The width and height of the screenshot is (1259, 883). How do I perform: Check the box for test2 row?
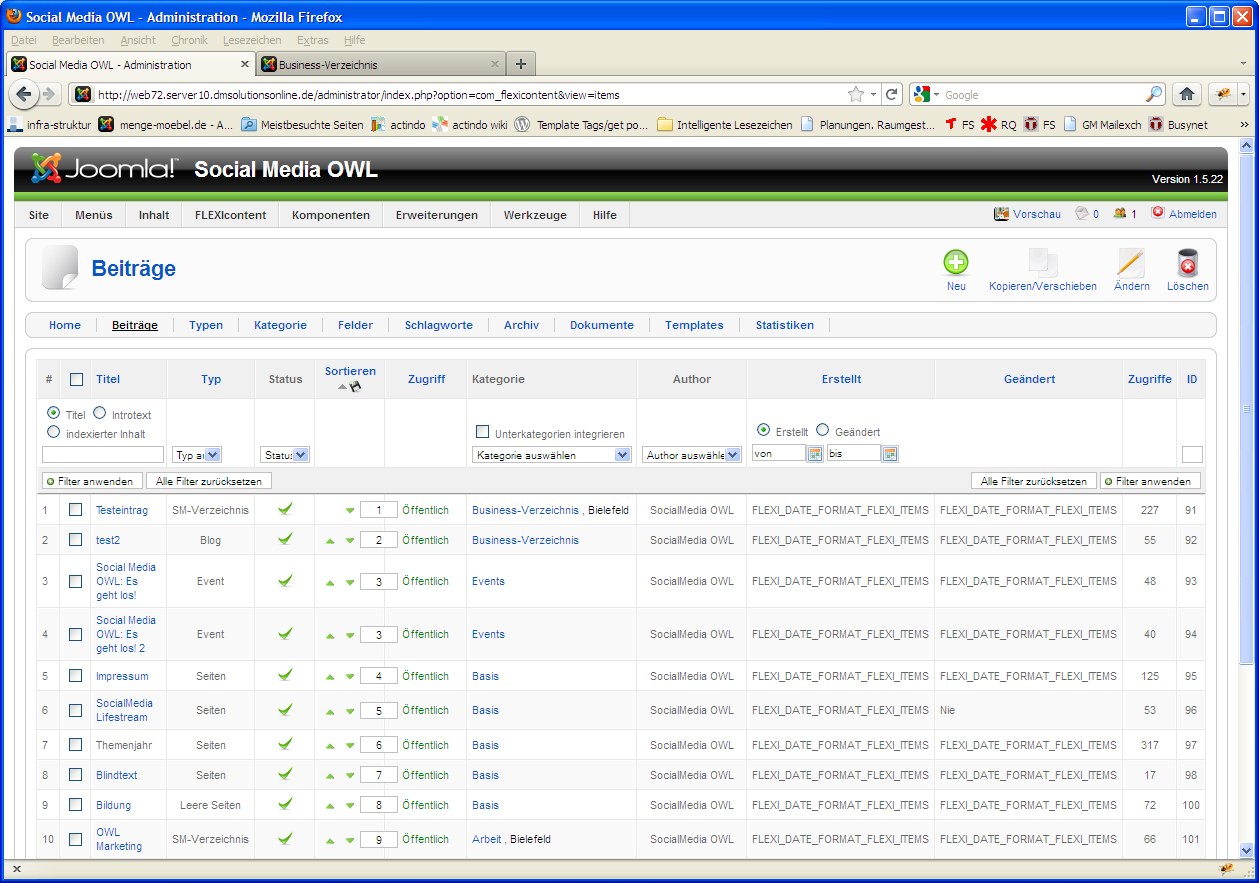coord(75,539)
